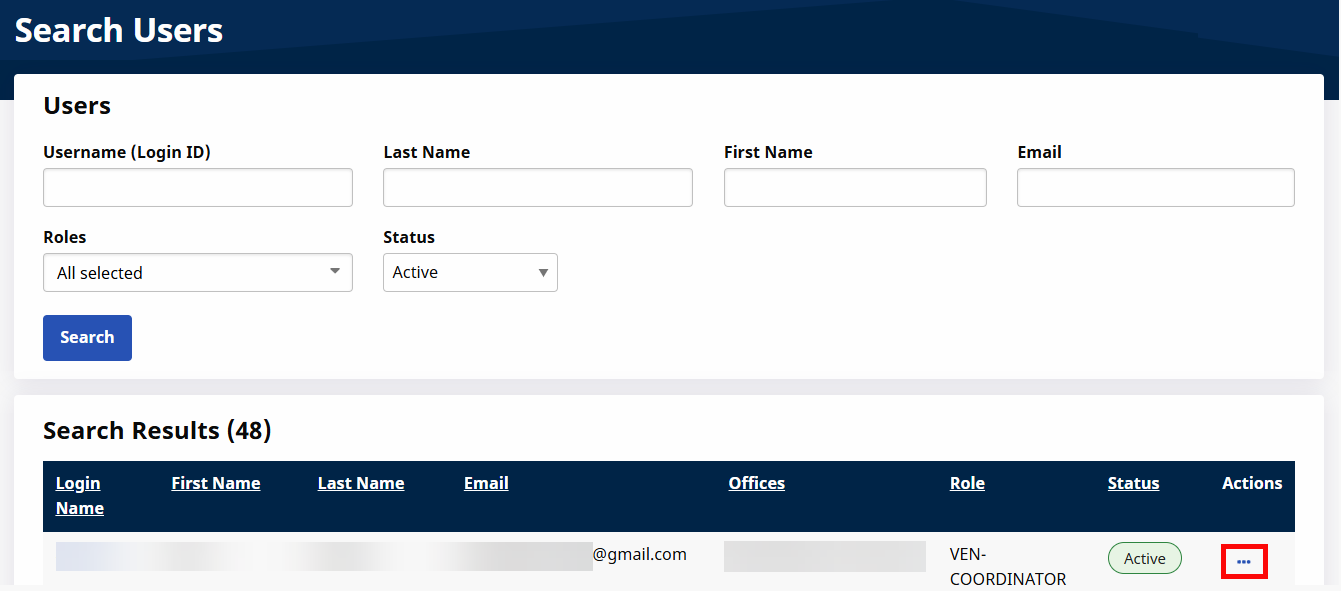Sort by Last Name column header
Screen dimensions: 1341x591
[361, 483]
